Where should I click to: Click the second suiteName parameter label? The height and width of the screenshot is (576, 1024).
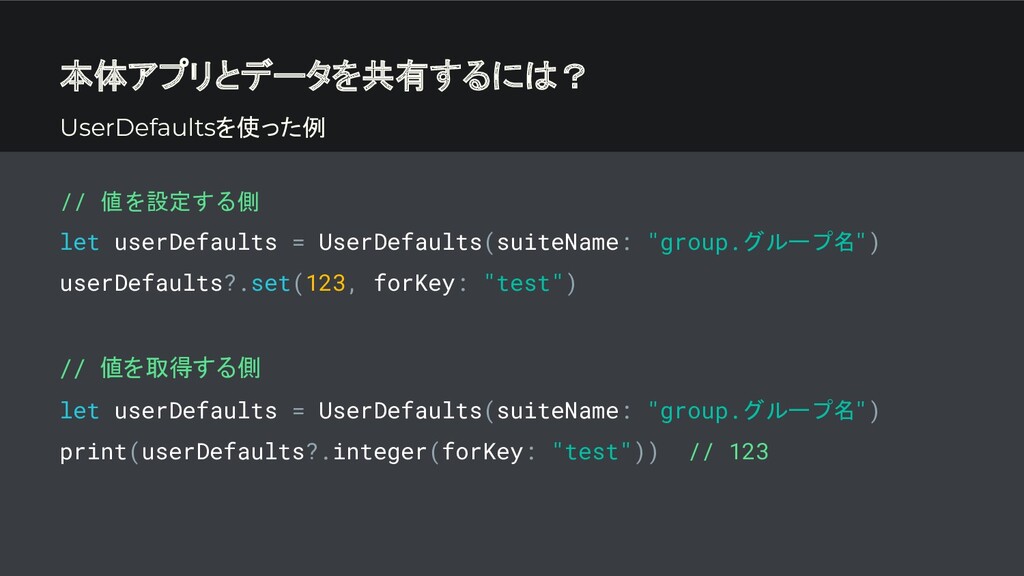point(558,411)
